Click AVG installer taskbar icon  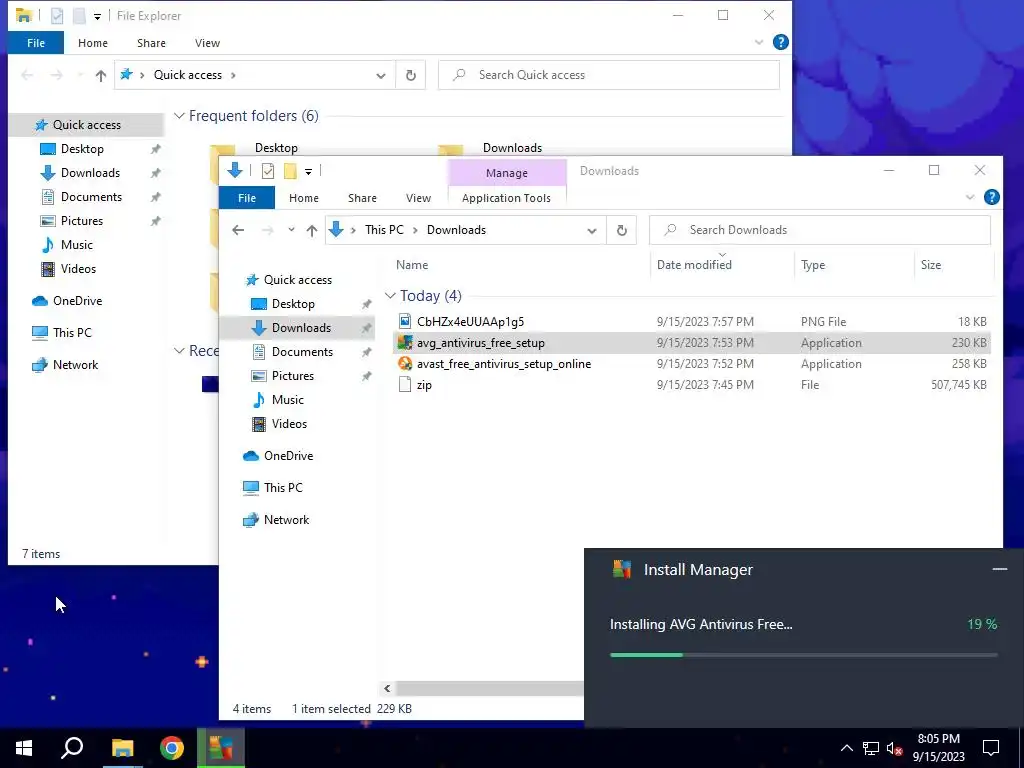point(221,748)
